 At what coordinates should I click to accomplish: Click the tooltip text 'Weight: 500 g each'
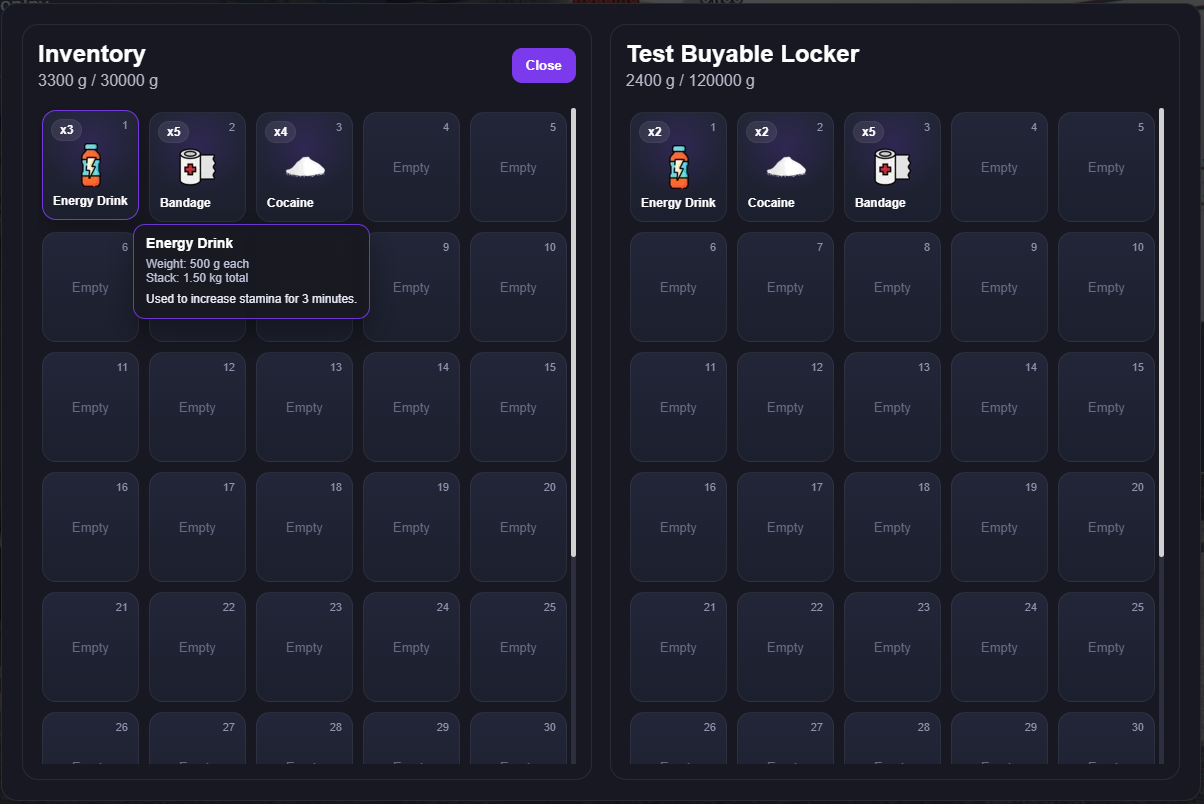tap(197, 264)
